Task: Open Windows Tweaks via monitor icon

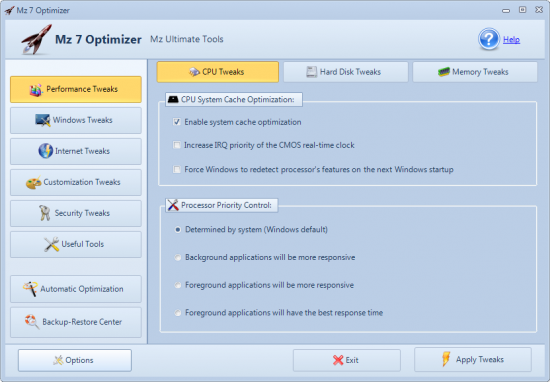Action: [x=42, y=120]
